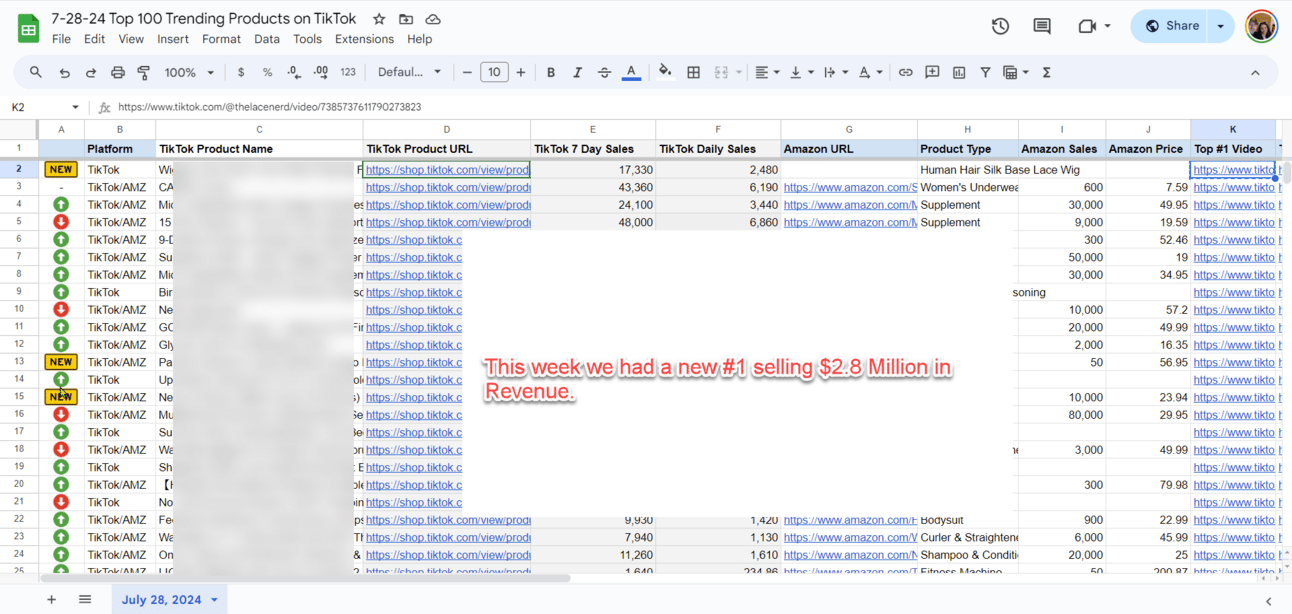Screen dimensions: 1292x614
Task: Open the zoom 100% dropdown
Action: [189, 72]
